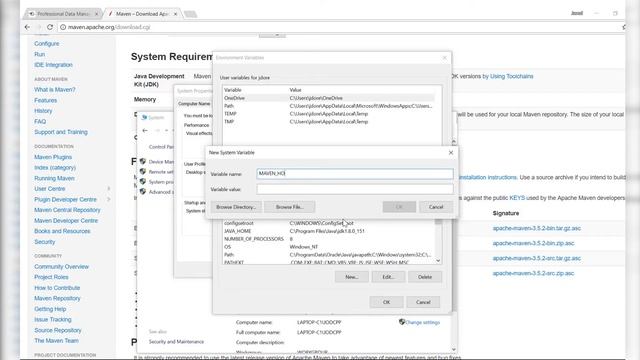This screenshot has width=640, height=360.
Task: Click the site info icon in address bar
Action: (63, 27)
